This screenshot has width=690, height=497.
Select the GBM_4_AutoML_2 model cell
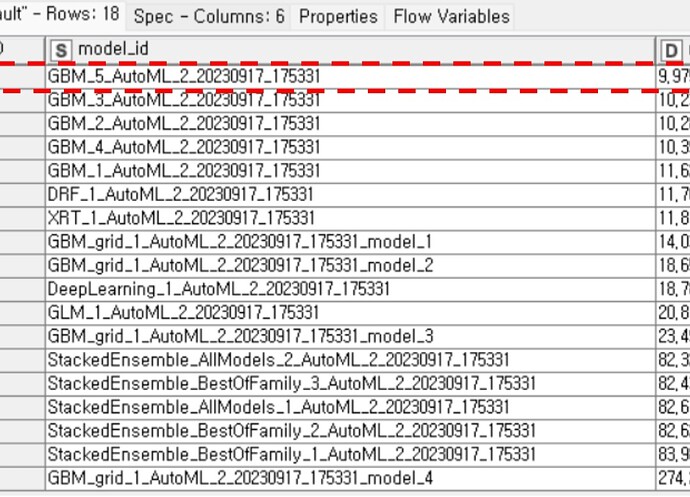(x=184, y=147)
